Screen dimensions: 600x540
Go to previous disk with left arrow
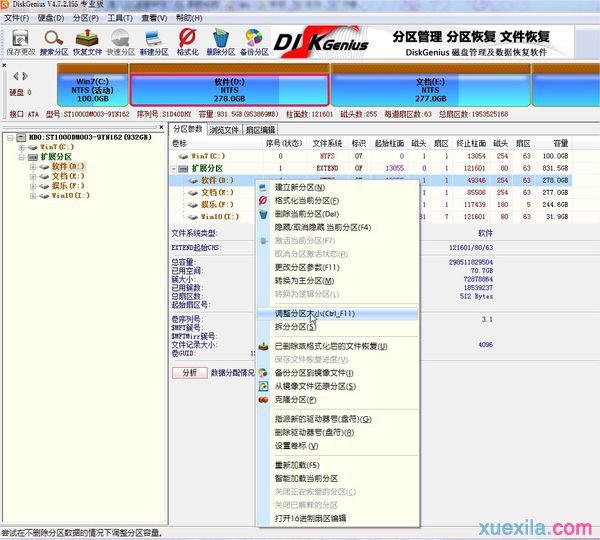16,76
